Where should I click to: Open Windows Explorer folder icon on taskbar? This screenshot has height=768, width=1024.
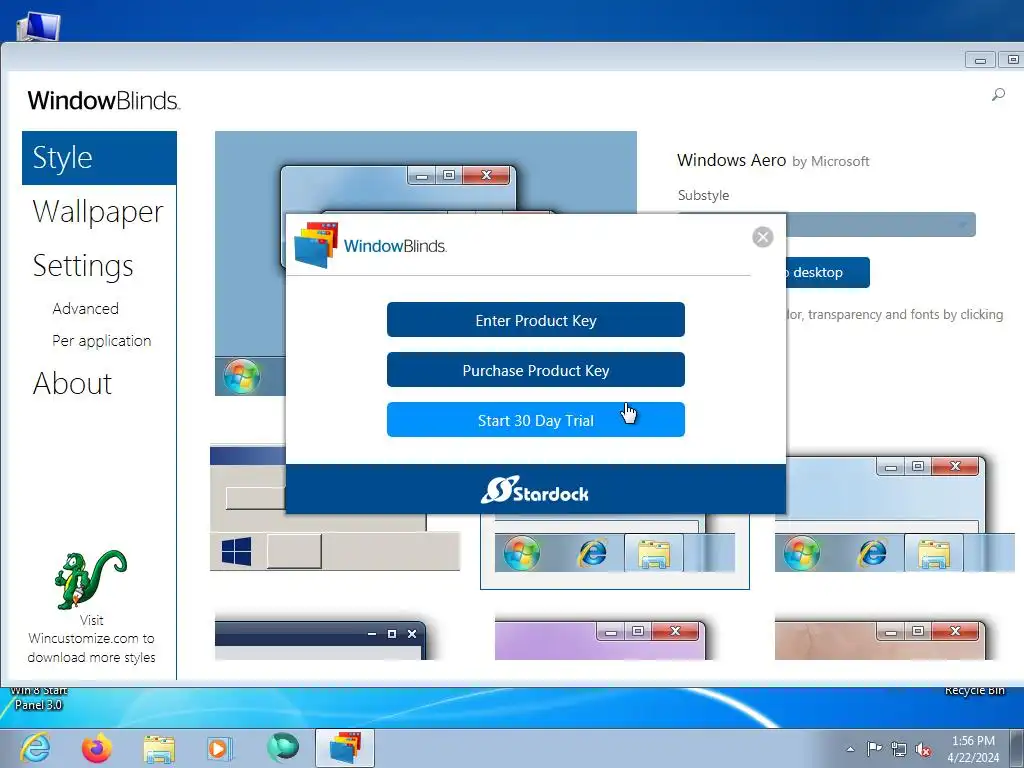[x=159, y=748]
